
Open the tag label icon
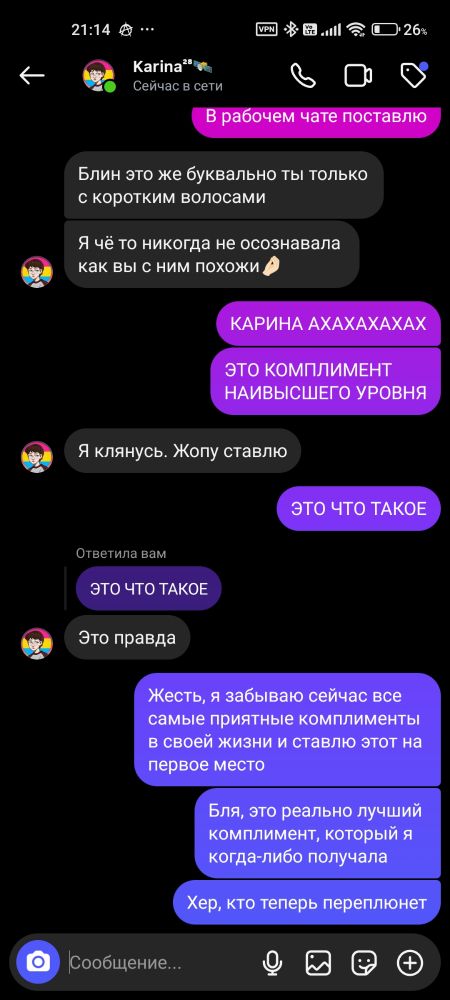coord(414,75)
